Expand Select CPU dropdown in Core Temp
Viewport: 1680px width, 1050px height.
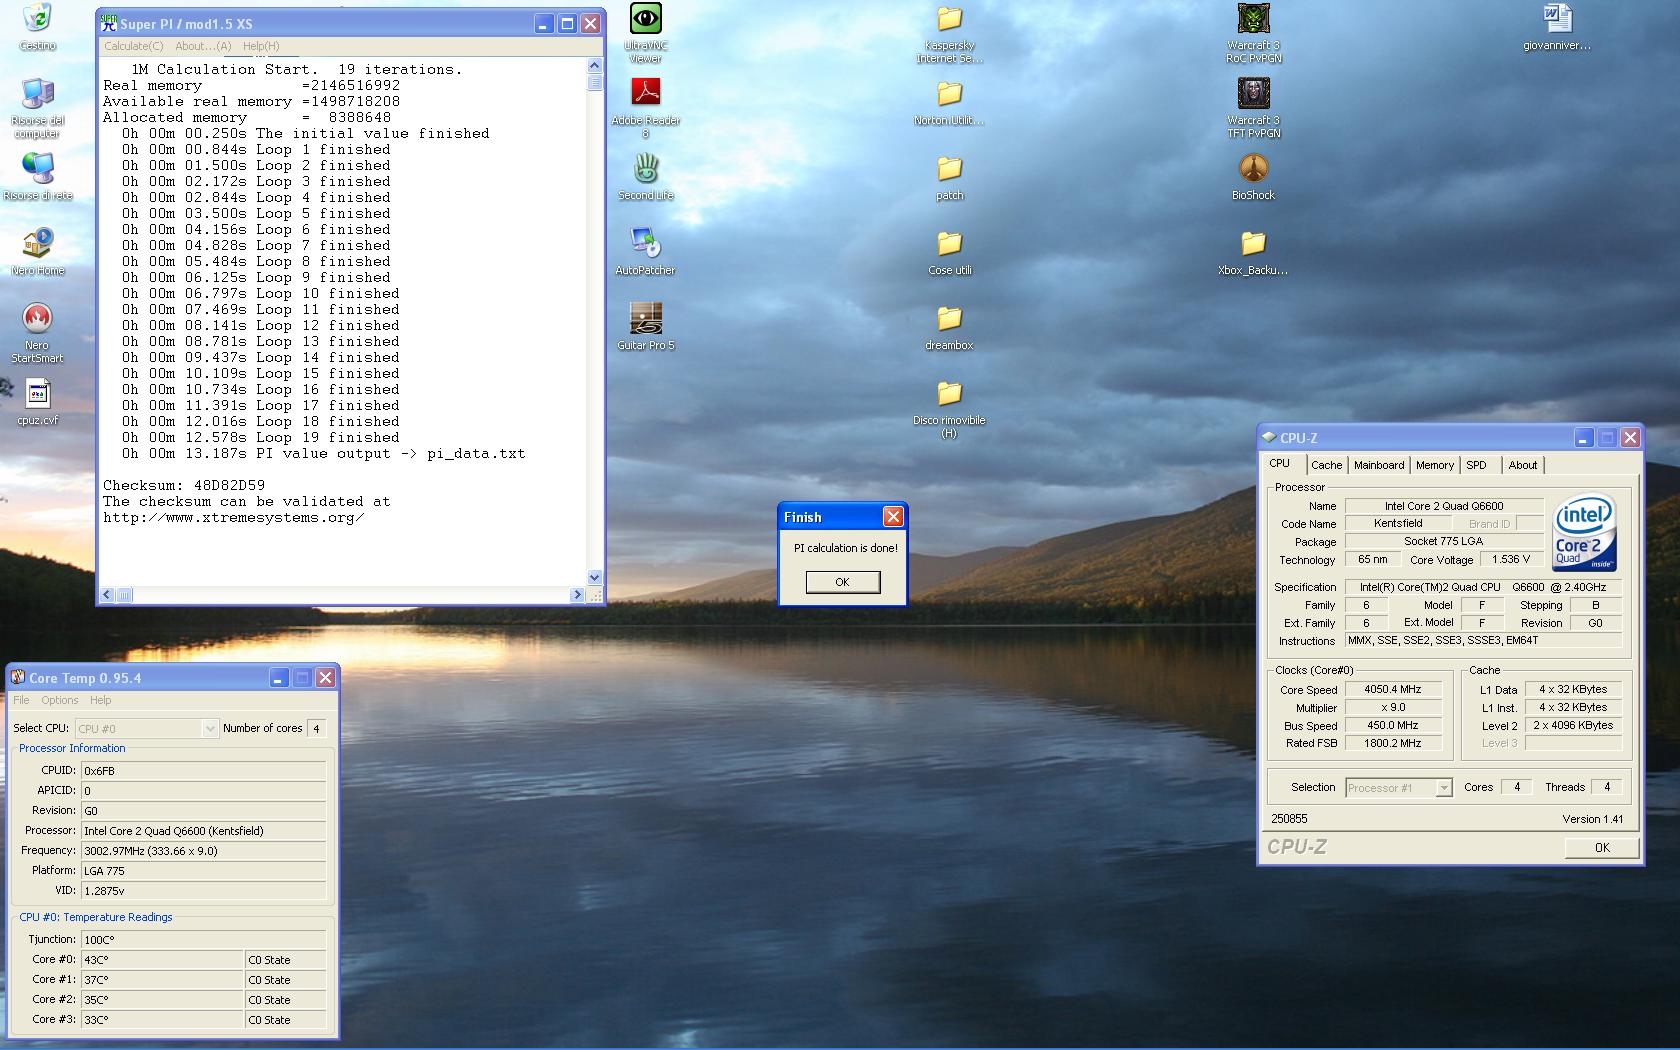(210, 729)
